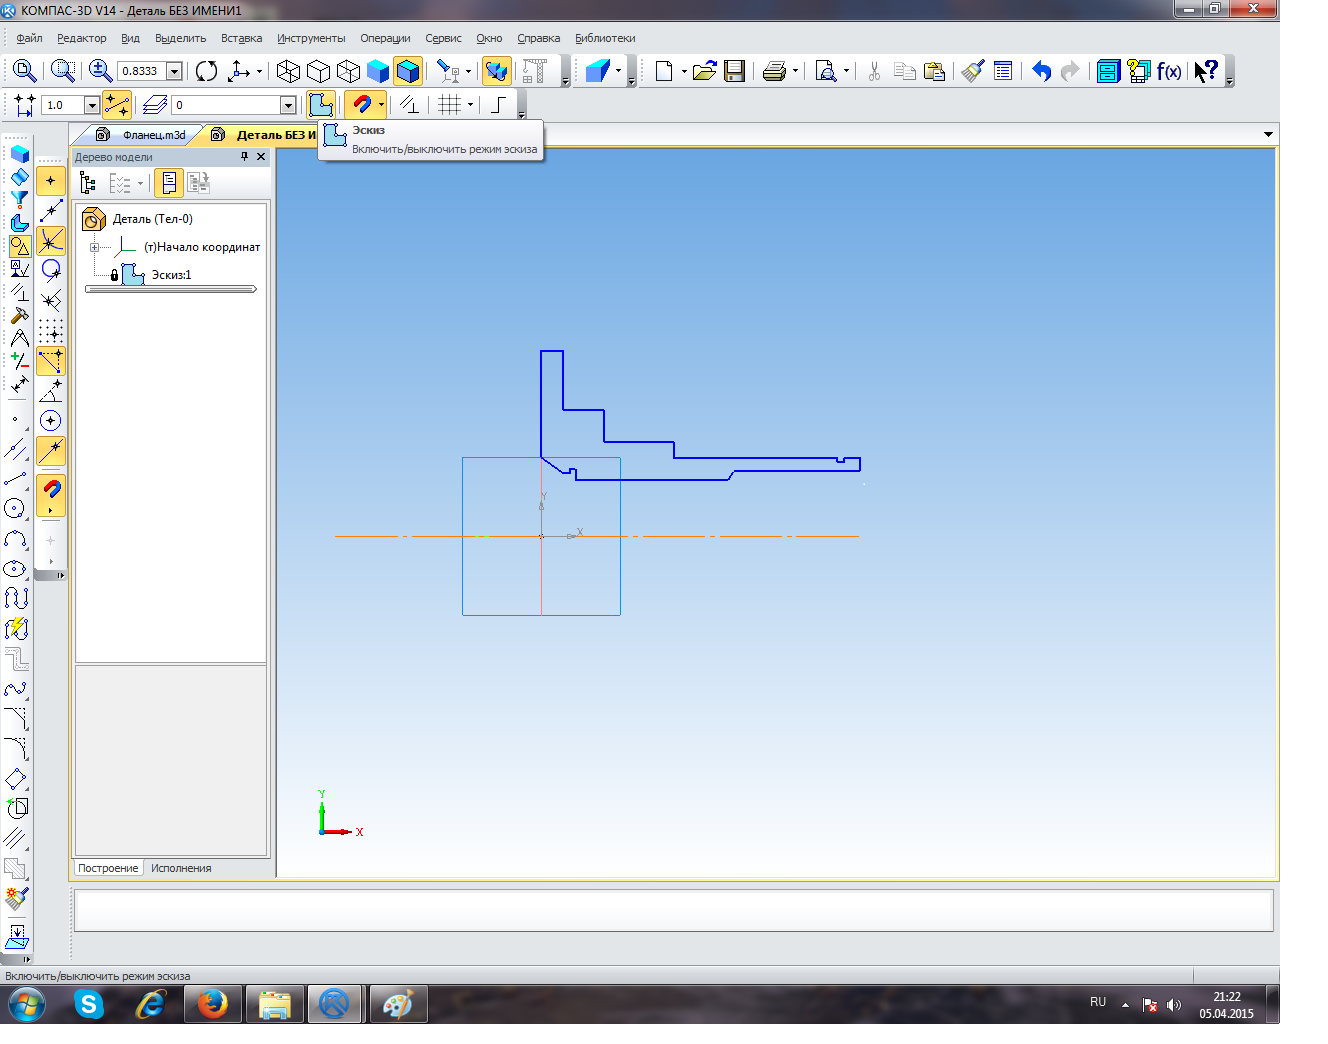
Task: Click the rotate view icon
Action: click(x=206, y=71)
